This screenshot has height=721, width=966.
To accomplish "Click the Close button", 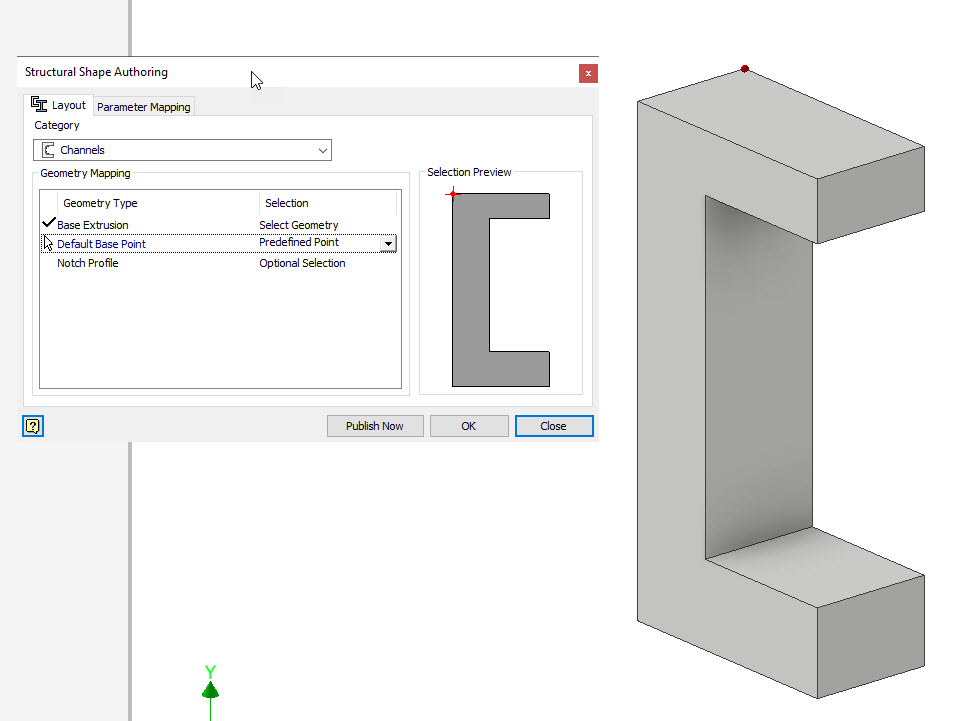I will 554,426.
